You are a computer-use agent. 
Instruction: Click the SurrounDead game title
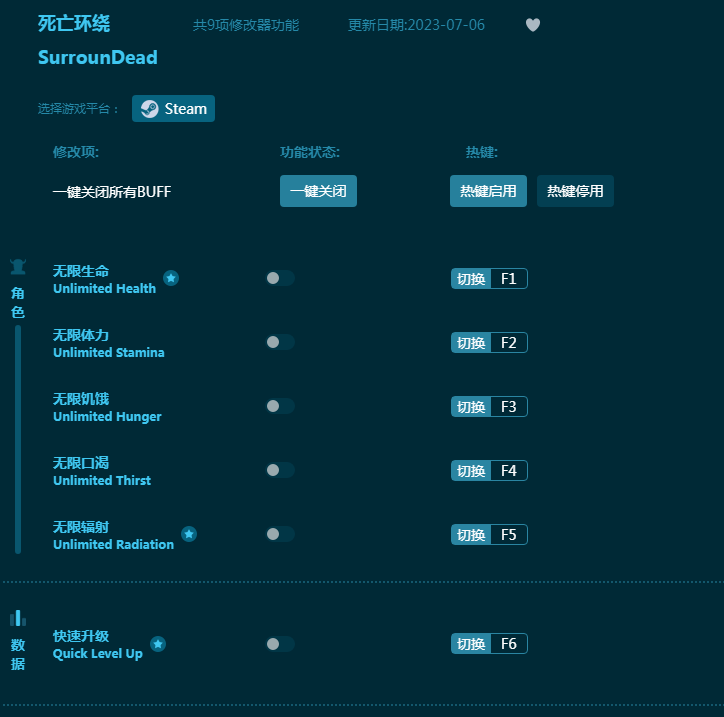pos(97,58)
